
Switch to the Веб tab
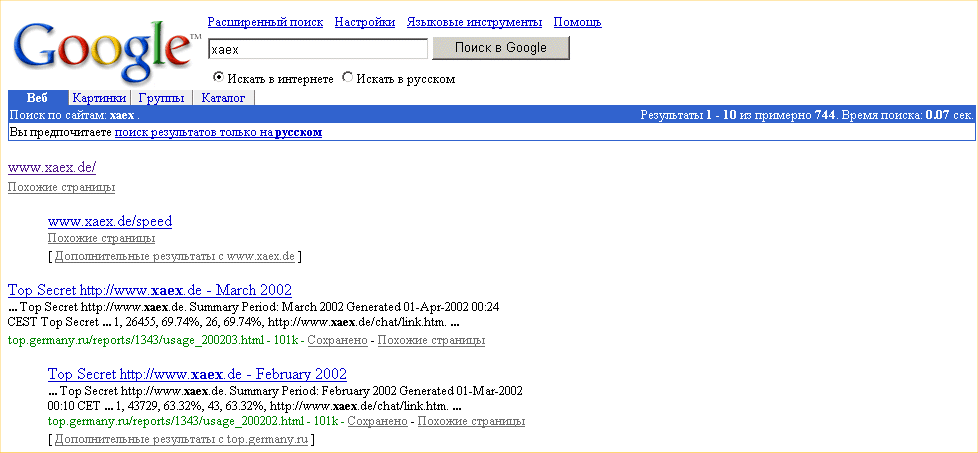click(37, 98)
